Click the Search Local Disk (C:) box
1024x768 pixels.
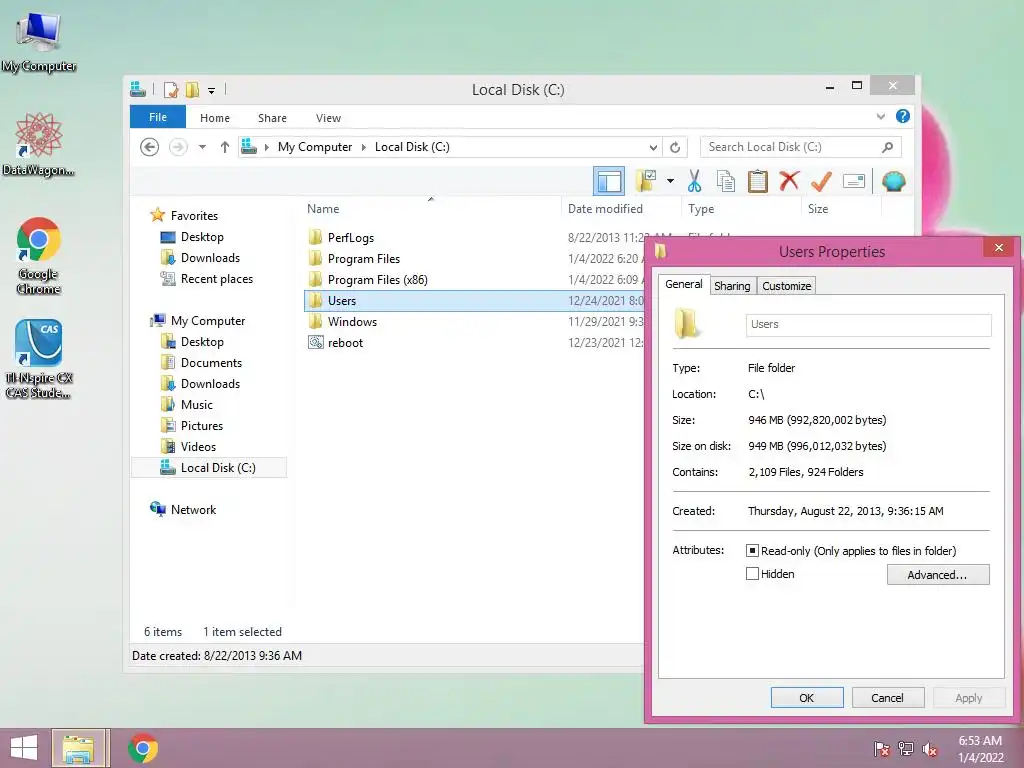point(801,147)
